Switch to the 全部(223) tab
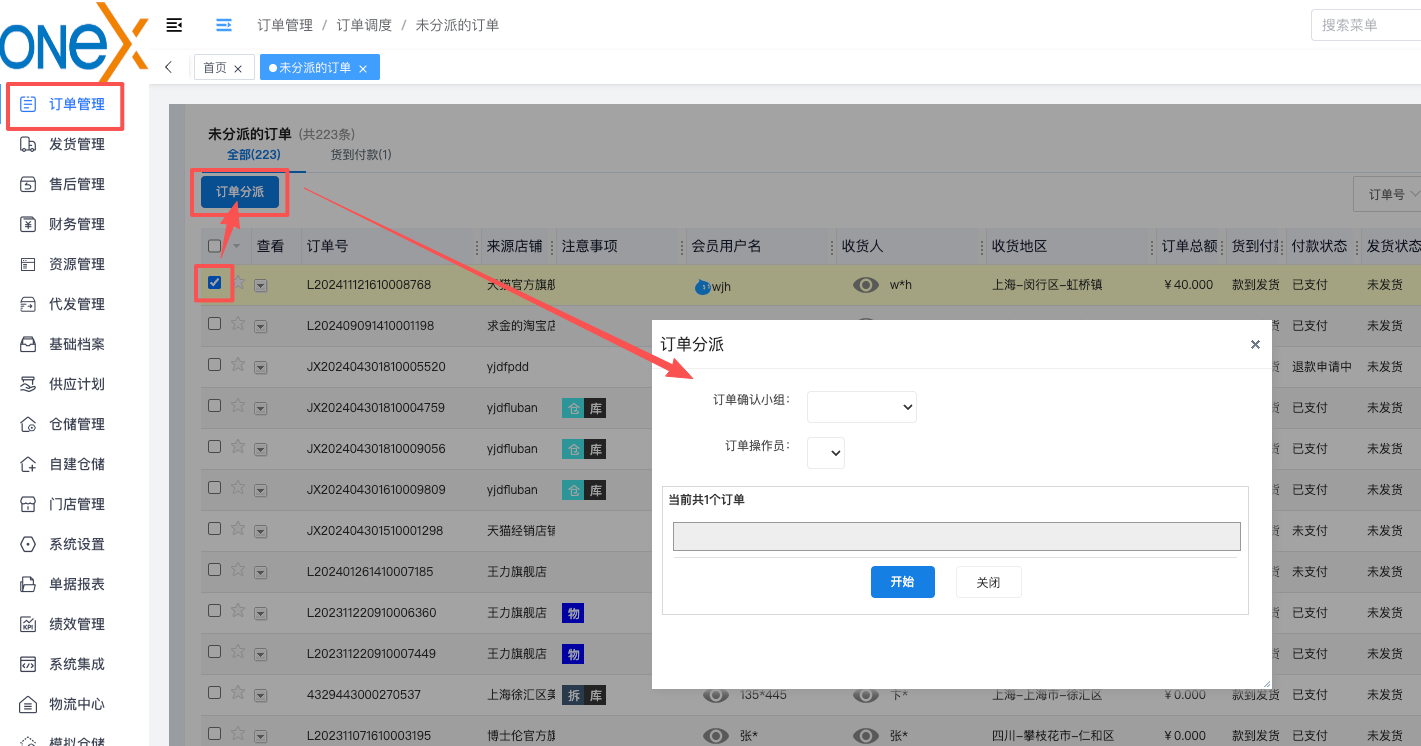The image size is (1421, 746). click(254, 155)
